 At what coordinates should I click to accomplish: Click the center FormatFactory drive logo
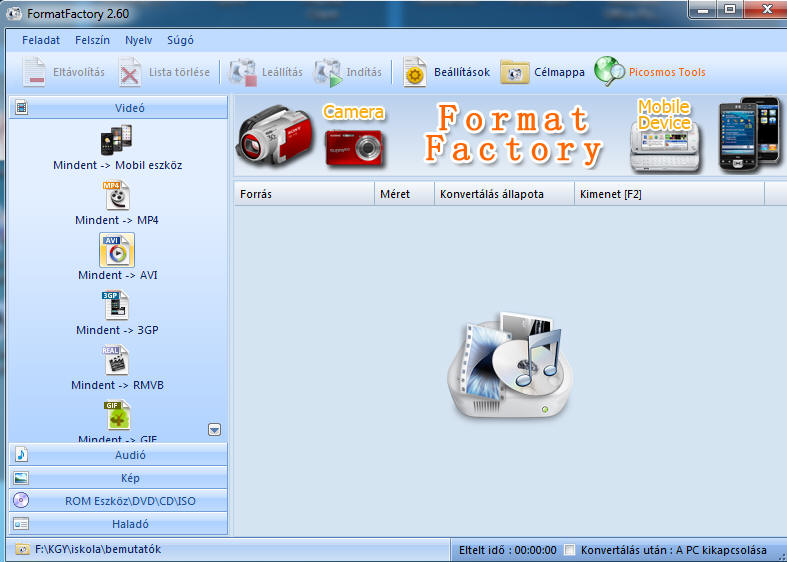510,365
